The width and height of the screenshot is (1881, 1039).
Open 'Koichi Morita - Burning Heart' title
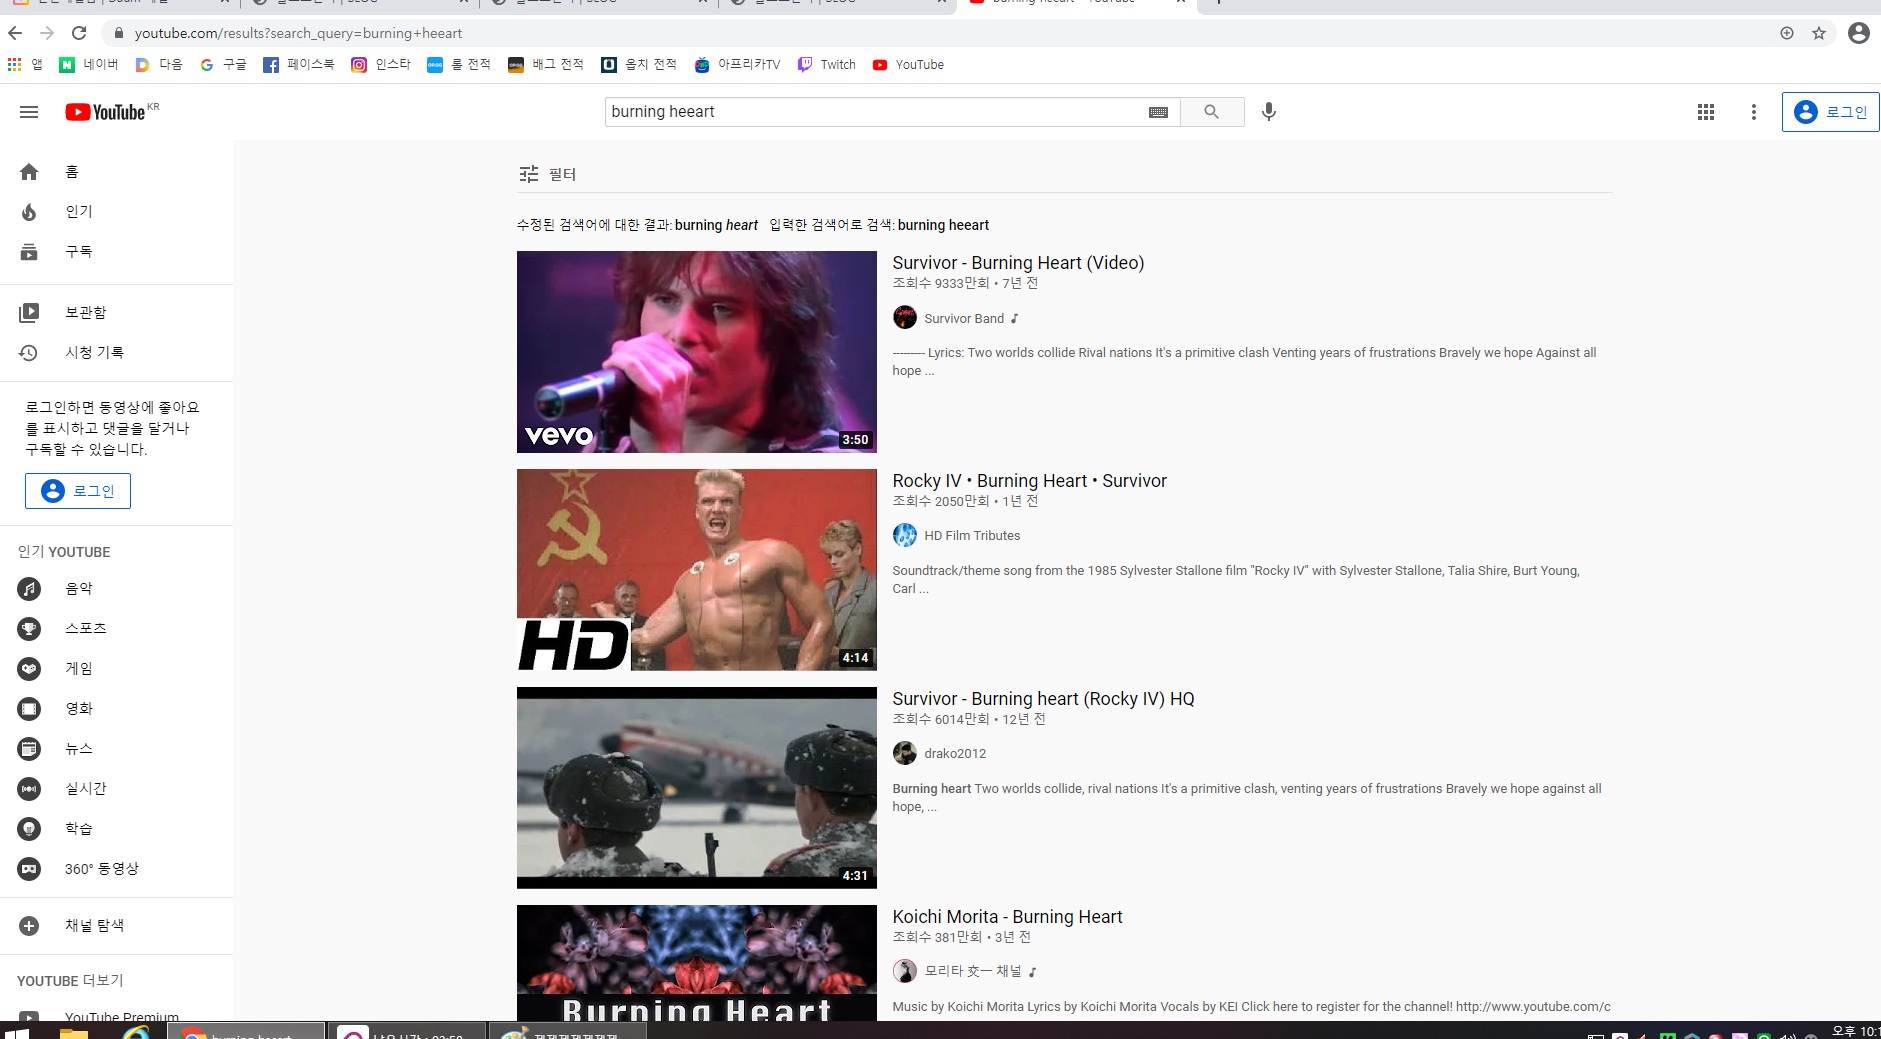click(1007, 917)
